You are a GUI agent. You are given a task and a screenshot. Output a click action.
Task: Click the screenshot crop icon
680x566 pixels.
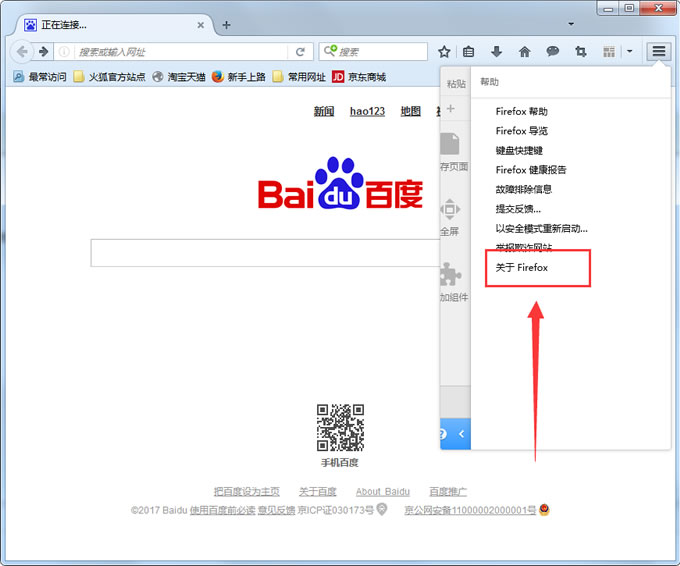click(x=581, y=52)
